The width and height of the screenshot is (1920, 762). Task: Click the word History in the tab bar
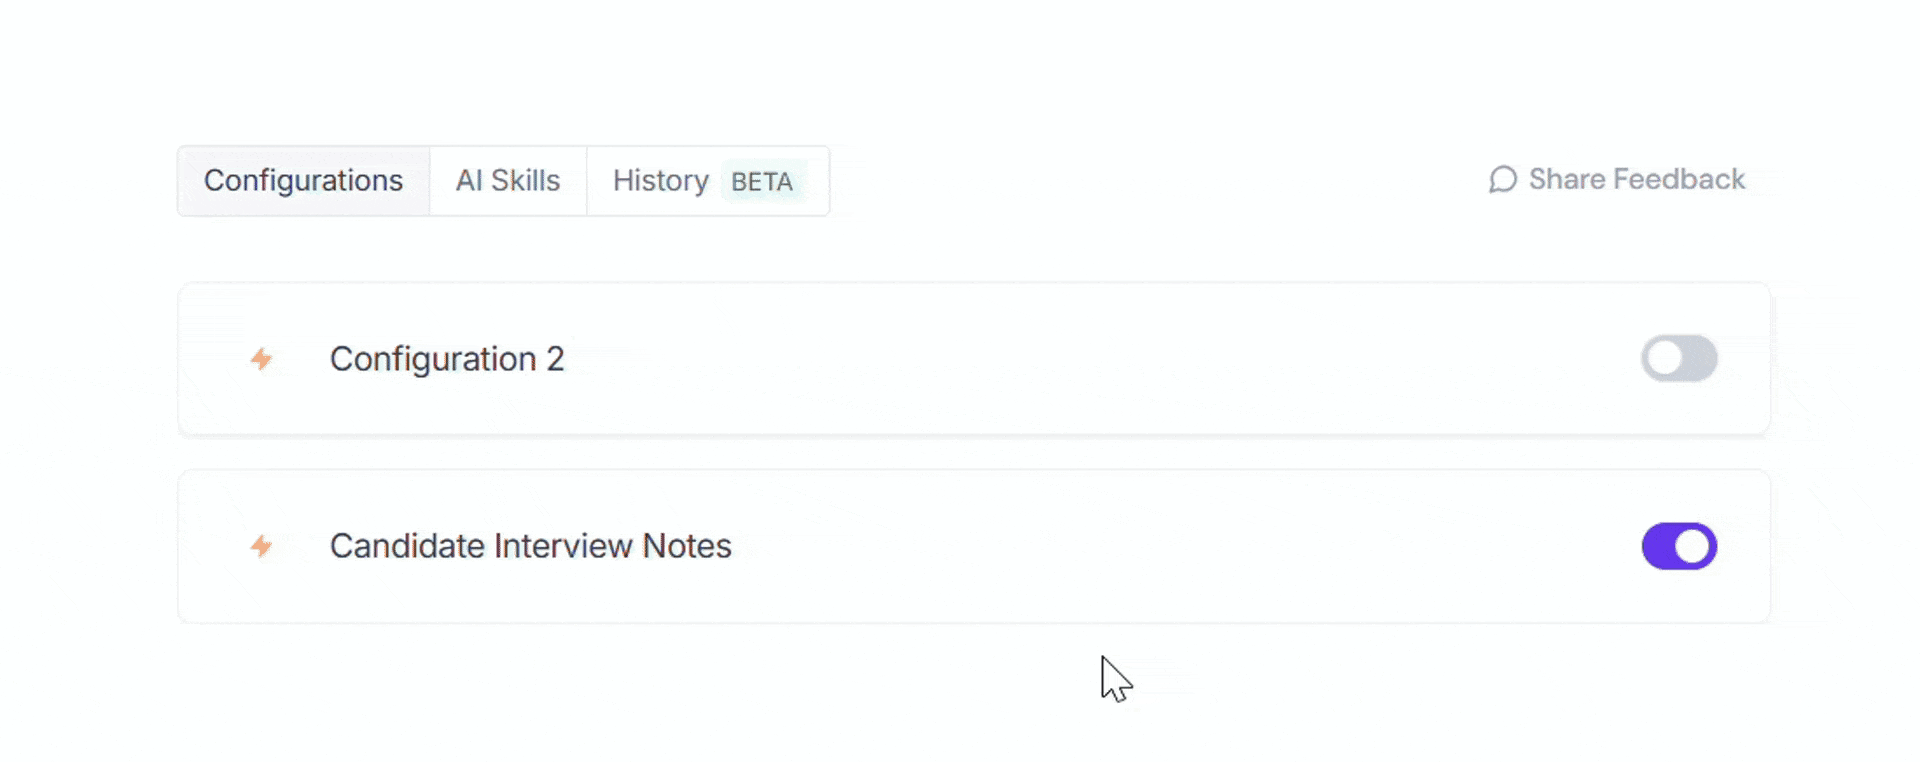click(661, 181)
